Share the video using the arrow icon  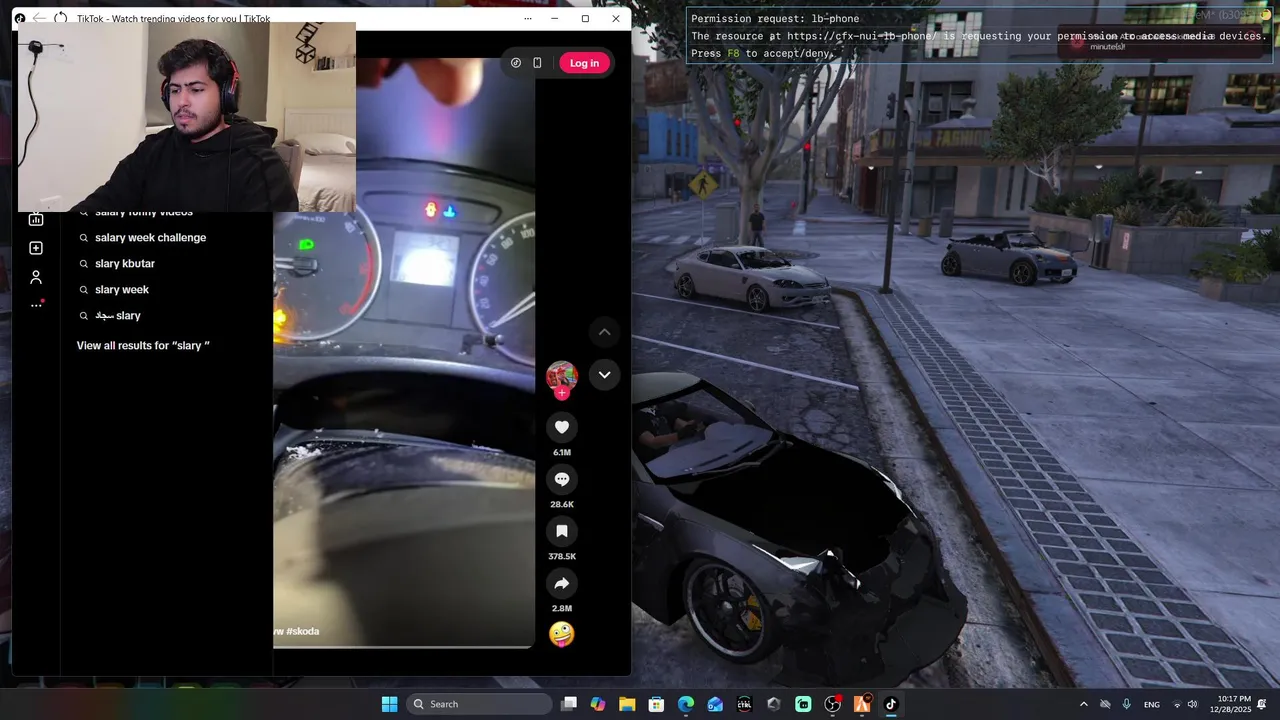coord(562,583)
